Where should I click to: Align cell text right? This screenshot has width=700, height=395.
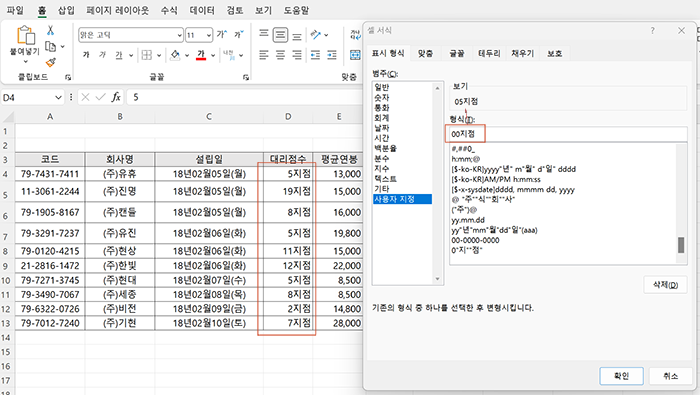tap(297, 55)
